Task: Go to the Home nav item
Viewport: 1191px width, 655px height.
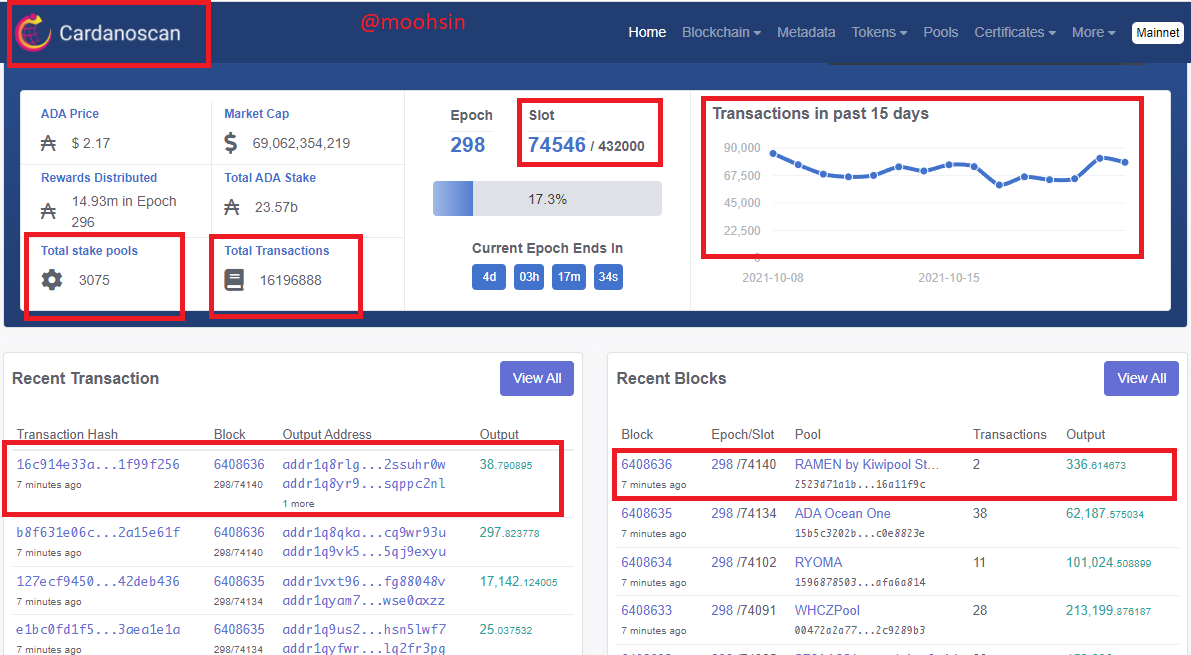Action: pyautogui.click(x=647, y=32)
